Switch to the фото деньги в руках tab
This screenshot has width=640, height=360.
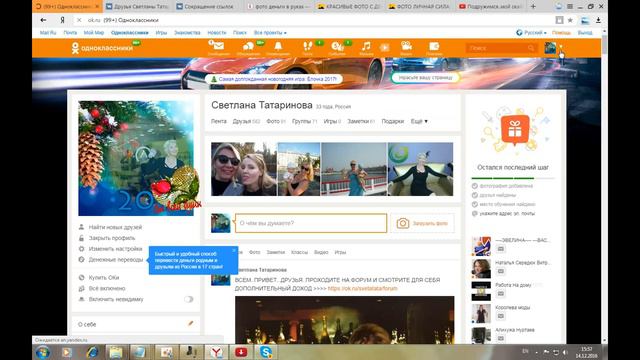279,7
